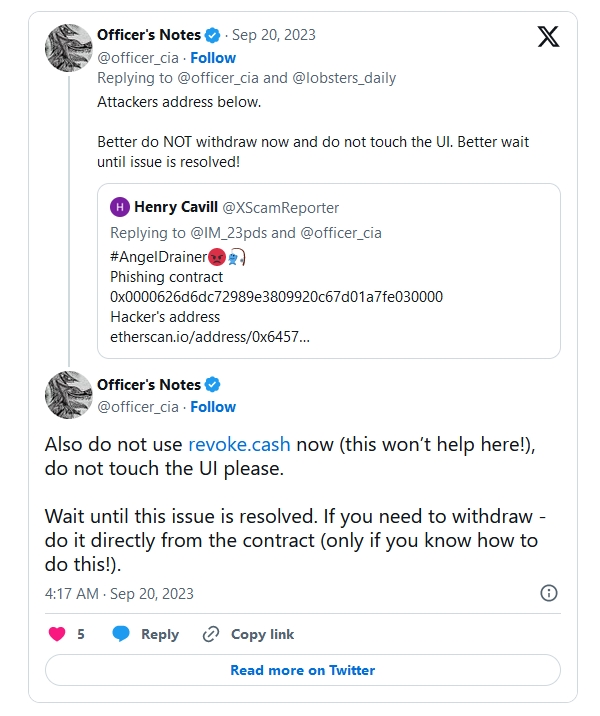The height and width of the screenshot is (716, 600).
Task: Follow @officer_cia in second tweet
Action: click(x=213, y=407)
